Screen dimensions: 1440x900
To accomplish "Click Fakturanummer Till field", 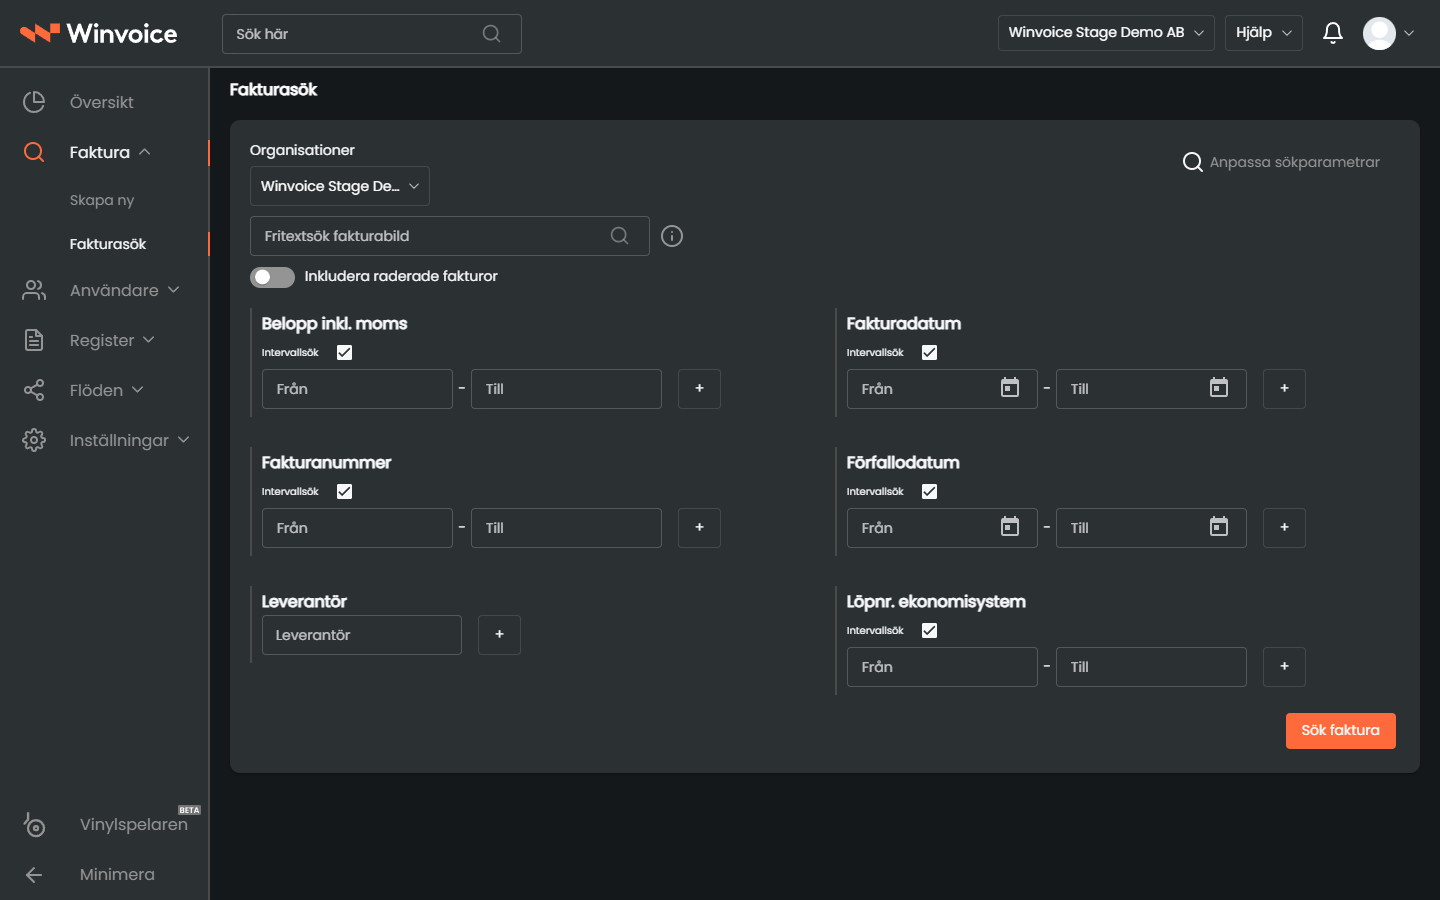I will (566, 528).
